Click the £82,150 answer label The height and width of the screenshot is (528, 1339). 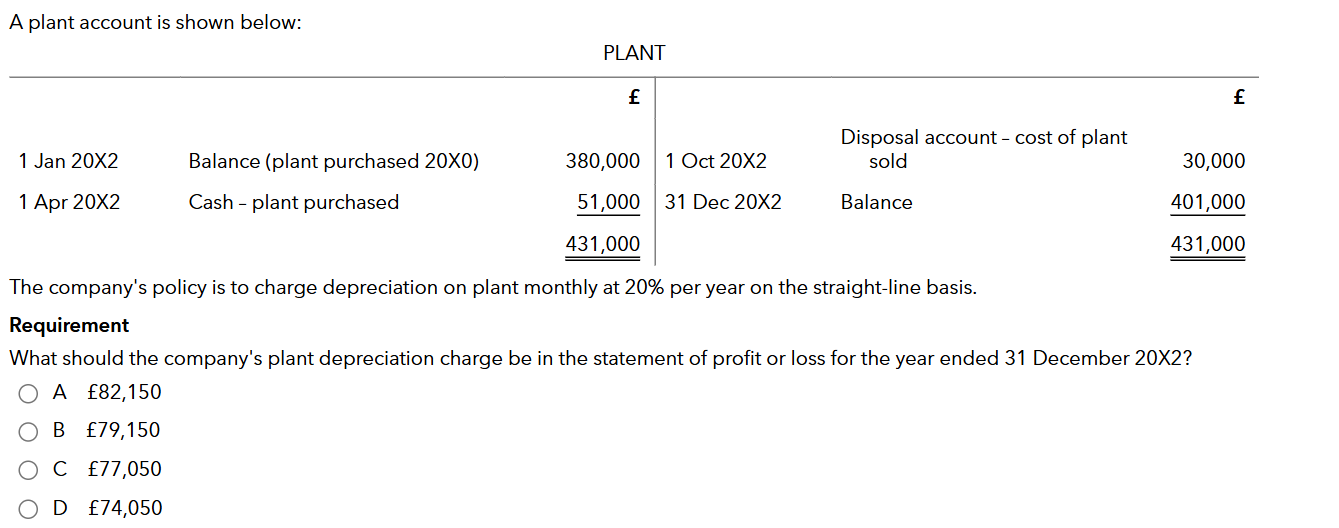click(124, 392)
